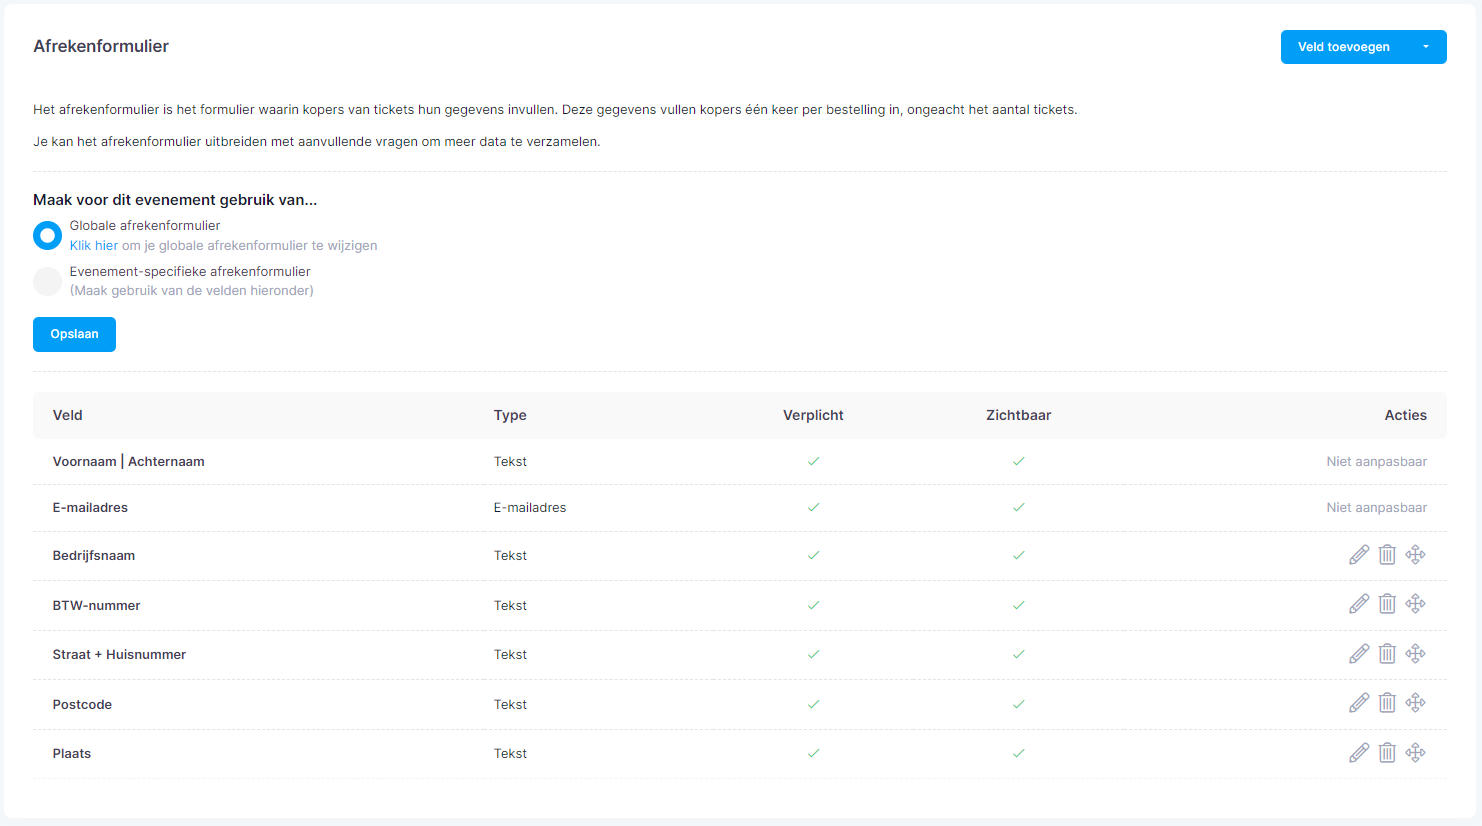Click move icon of BTW-nummer row
The width and height of the screenshot is (1482, 826).
(x=1415, y=604)
